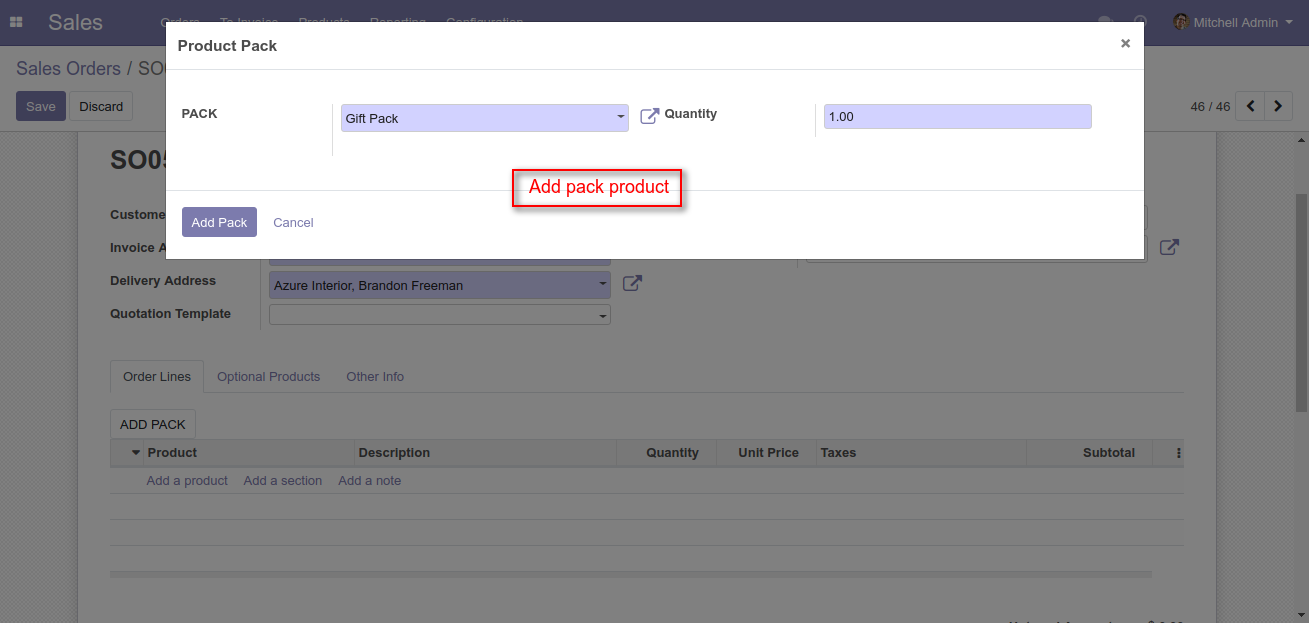
Task: Open column options kebab in order lines
Action: tap(1178, 453)
